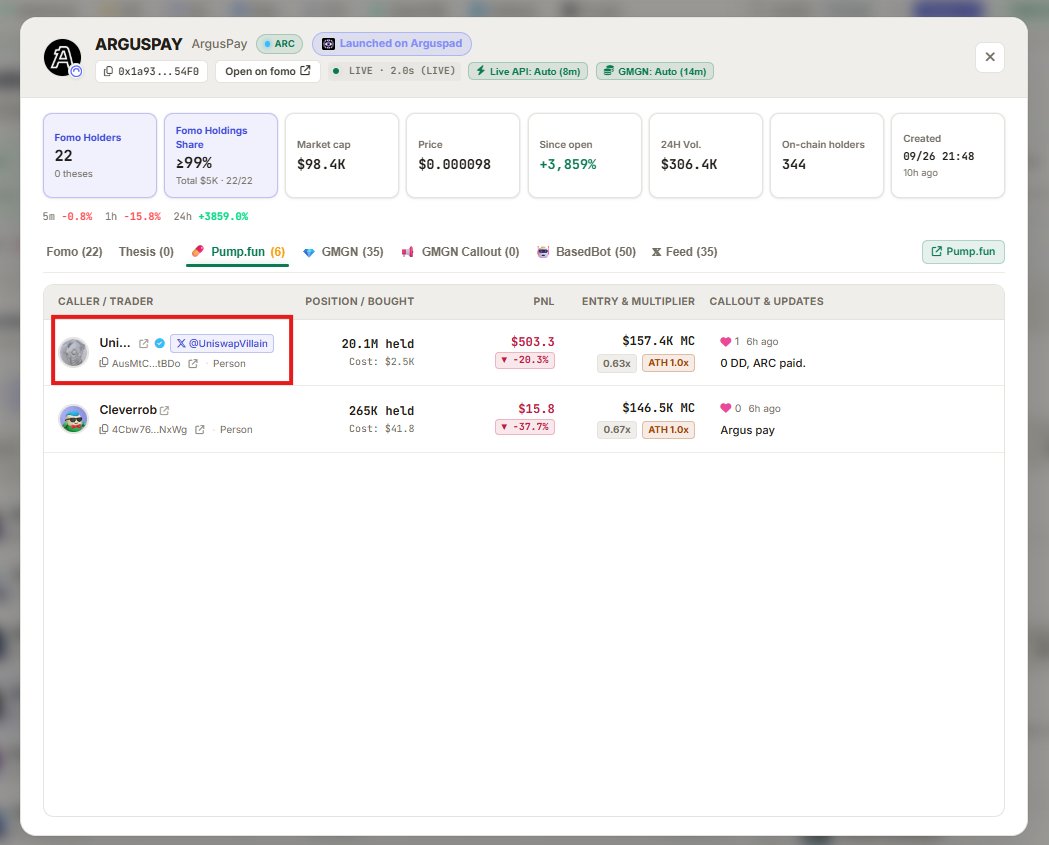Click the -37.7% PNL badge

524,427
